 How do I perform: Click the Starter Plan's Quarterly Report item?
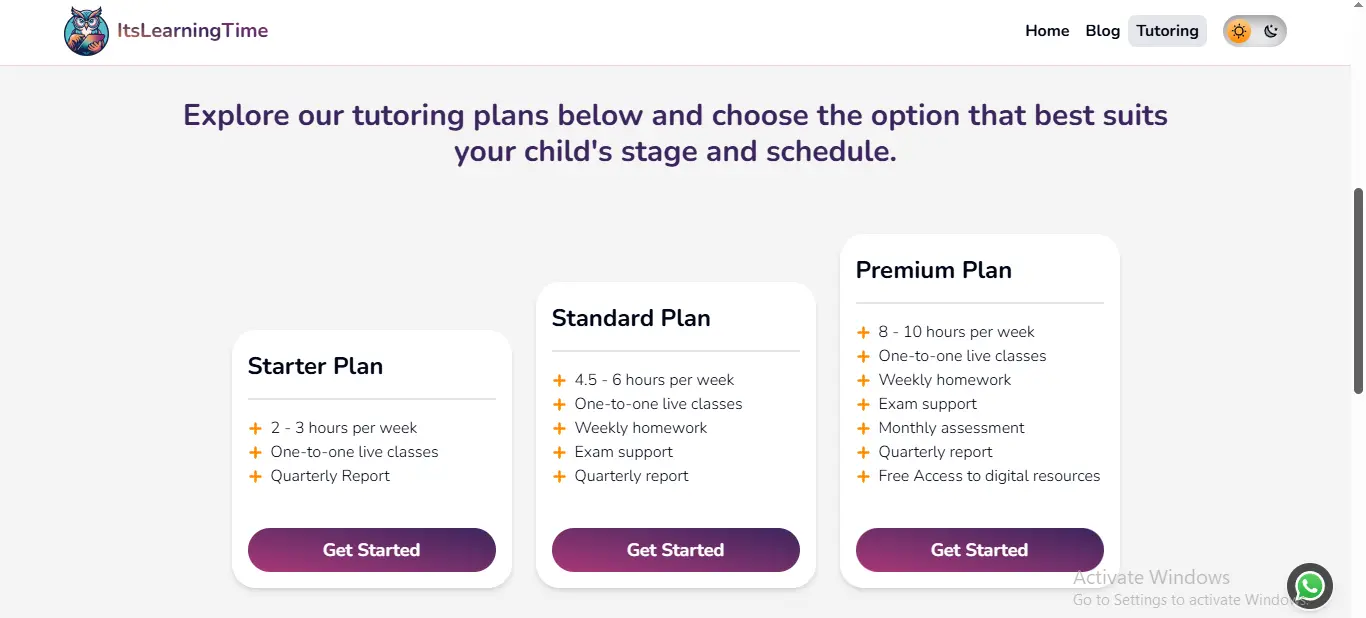(x=330, y=476)
